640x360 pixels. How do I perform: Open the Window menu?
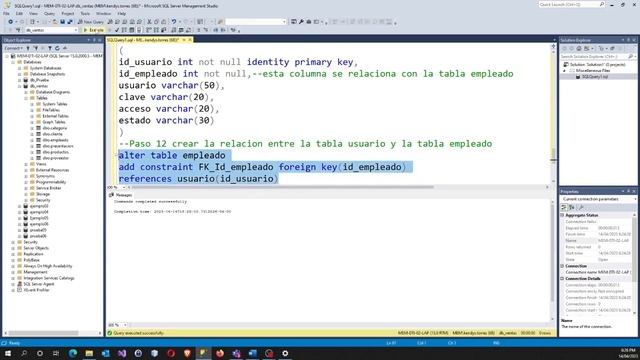coord(103,13)
